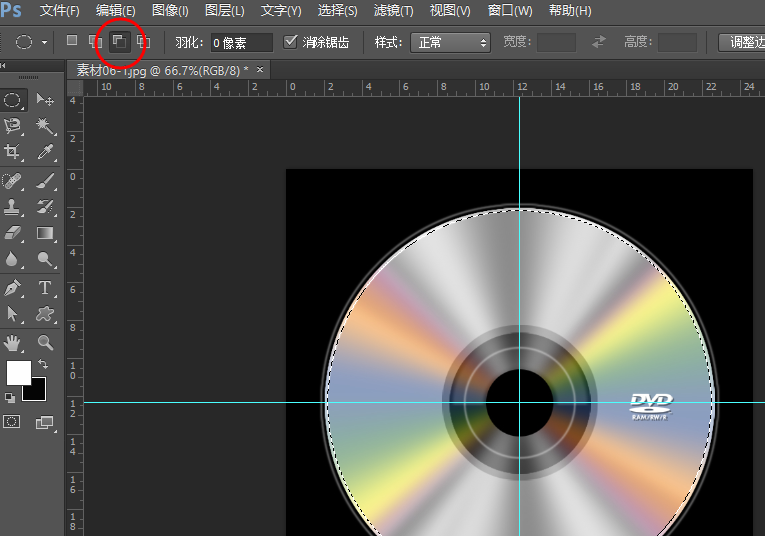The width and height of the screenshot is (765, 536).
Task: Select the Elliptical Marquee tool in toolbox
Action: pos(12,100)
